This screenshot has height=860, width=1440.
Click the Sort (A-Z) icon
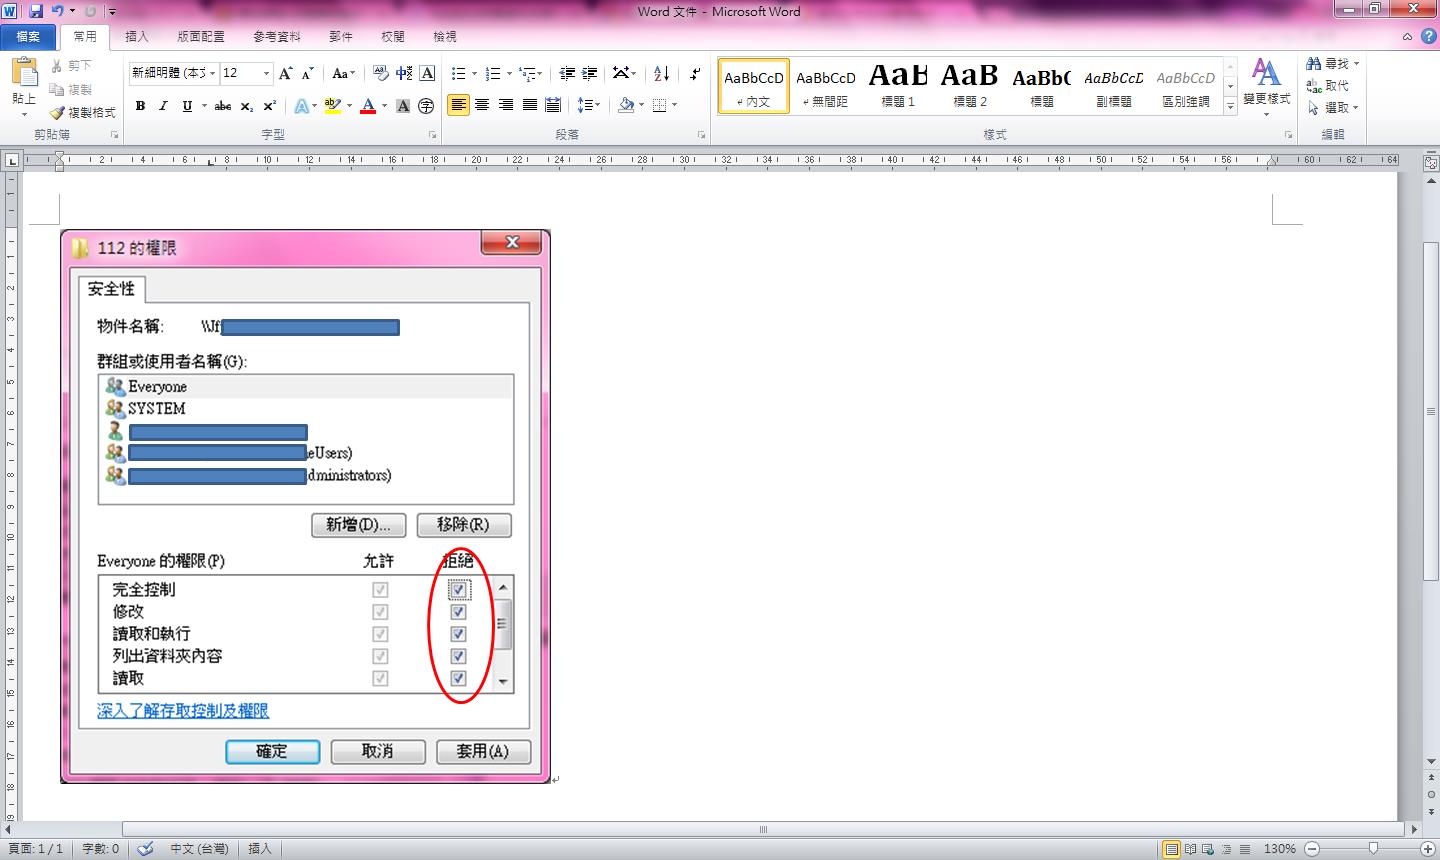(661, 73)
